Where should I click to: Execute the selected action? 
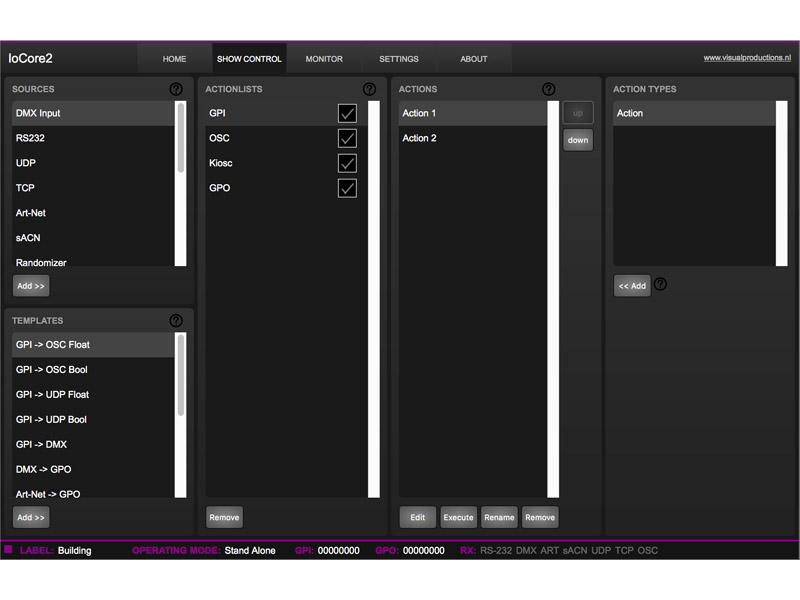(458, 517)
